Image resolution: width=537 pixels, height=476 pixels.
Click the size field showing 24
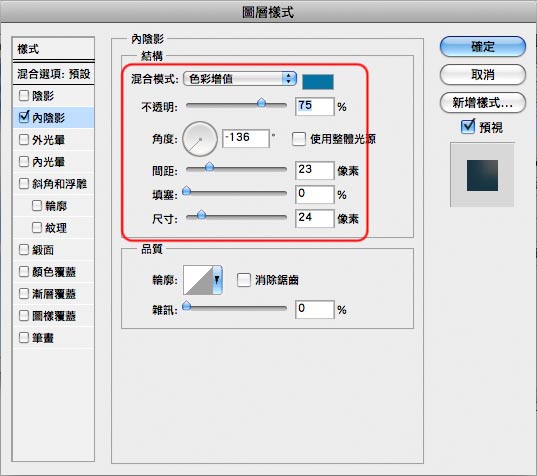[x=314, y=218]
